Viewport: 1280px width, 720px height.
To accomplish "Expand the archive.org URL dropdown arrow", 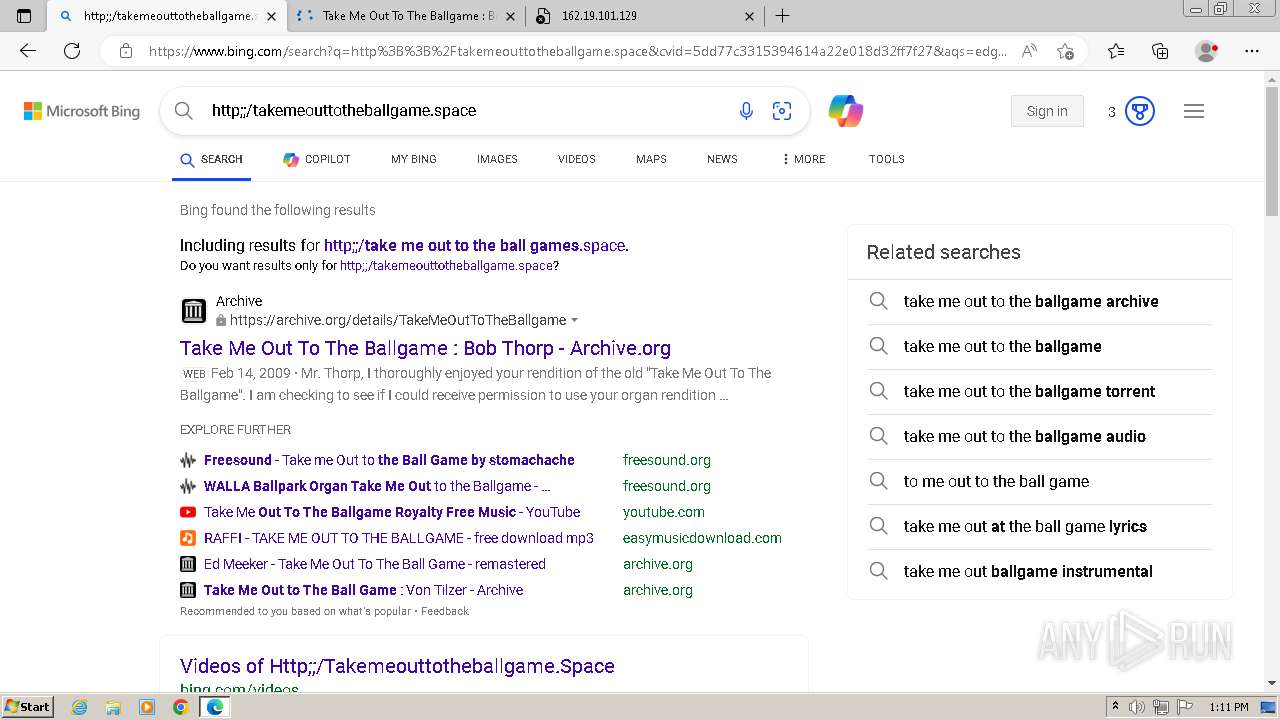I will point(574,320).
